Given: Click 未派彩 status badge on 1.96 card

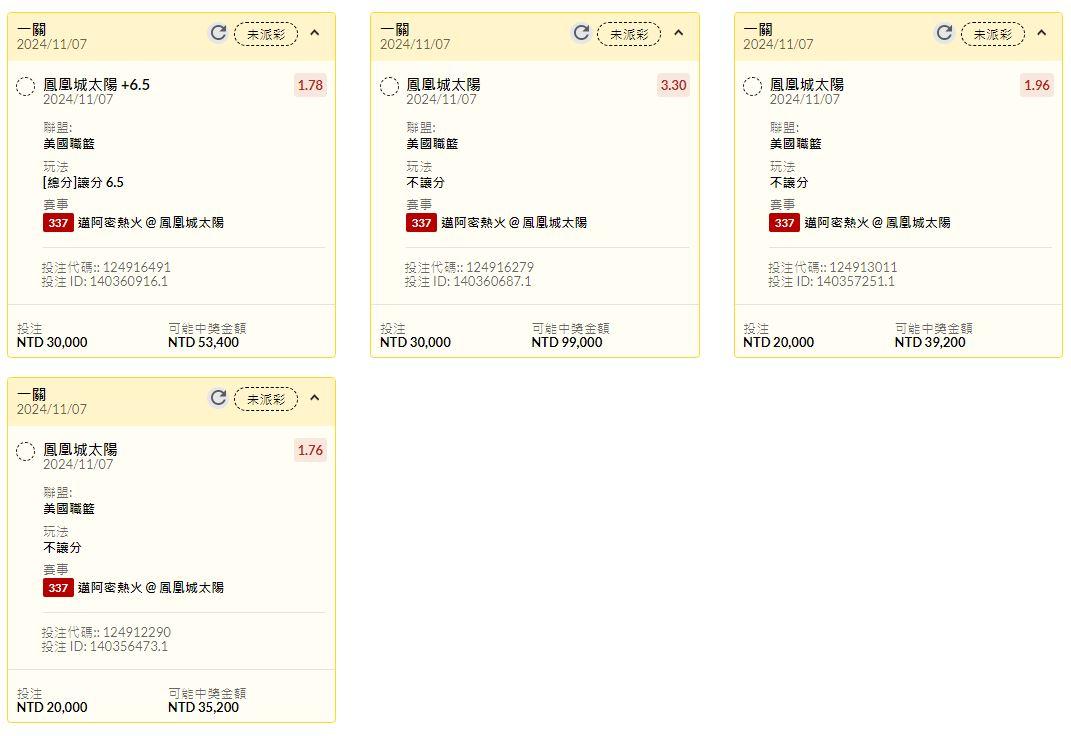Looking at the screenshot, I should pos(992,33).
